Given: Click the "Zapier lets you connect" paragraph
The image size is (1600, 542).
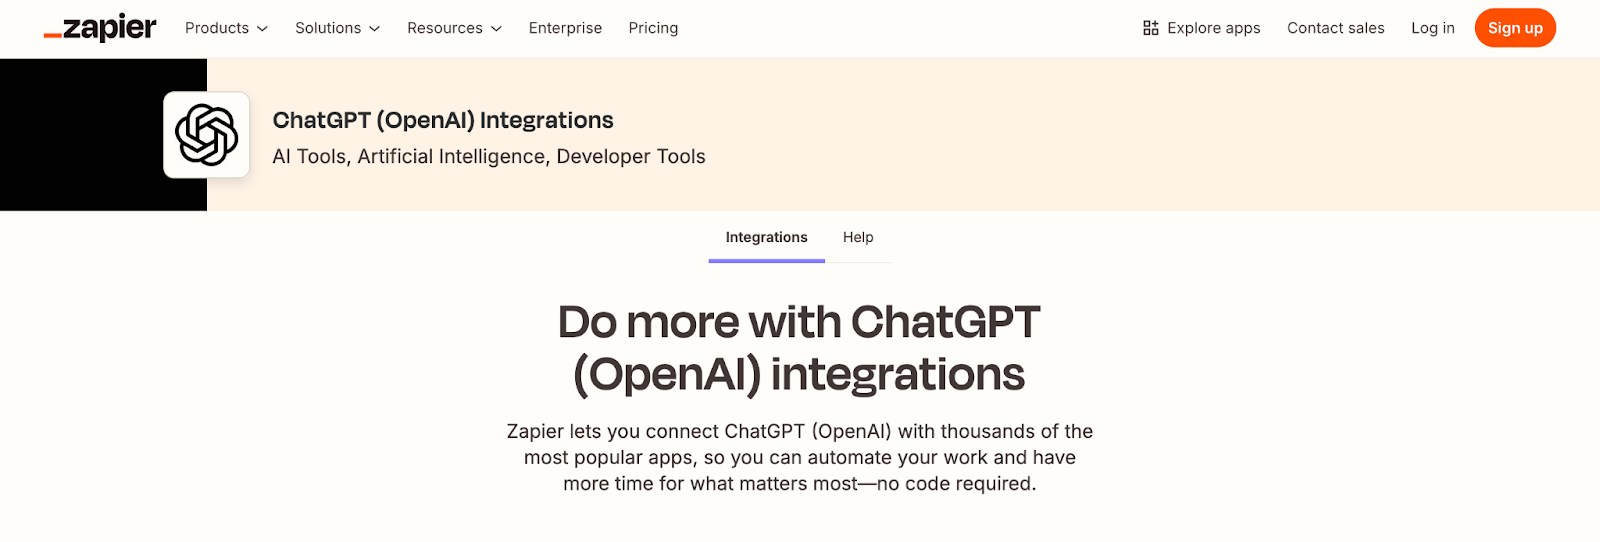Looking at the screenshot, I should click(x=799, y=457).
